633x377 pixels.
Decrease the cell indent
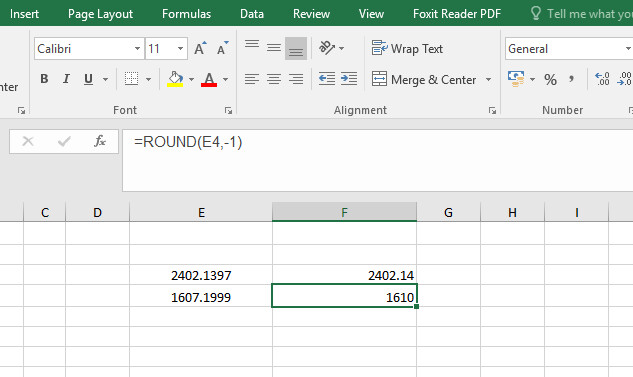coord(327,79)
